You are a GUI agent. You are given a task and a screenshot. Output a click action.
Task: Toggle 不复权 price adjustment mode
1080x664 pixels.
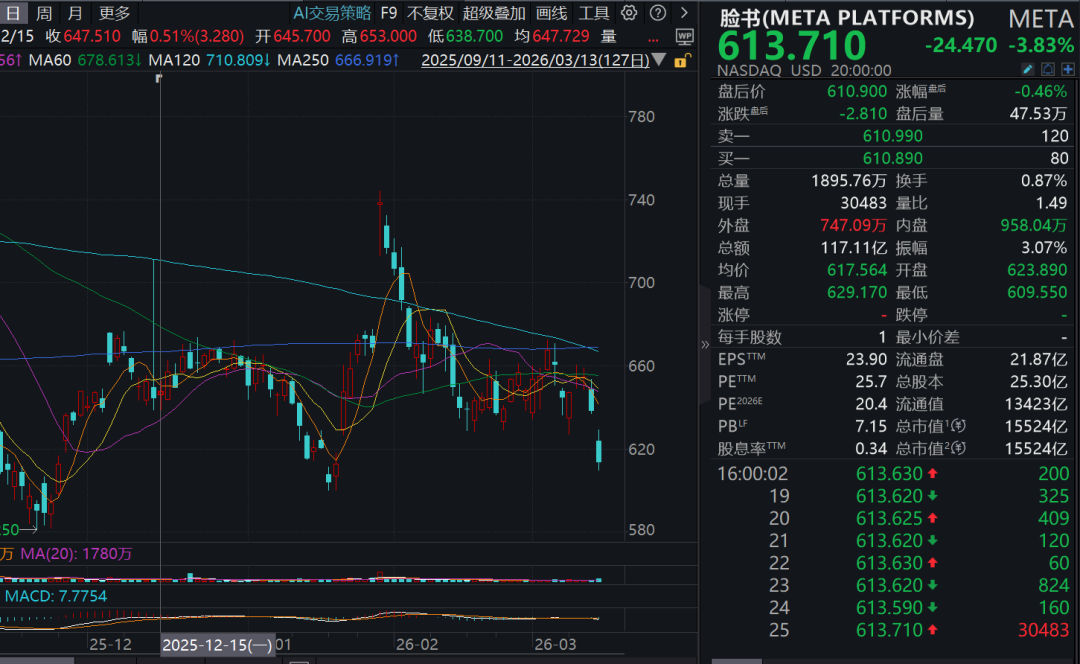pos(428,13)
